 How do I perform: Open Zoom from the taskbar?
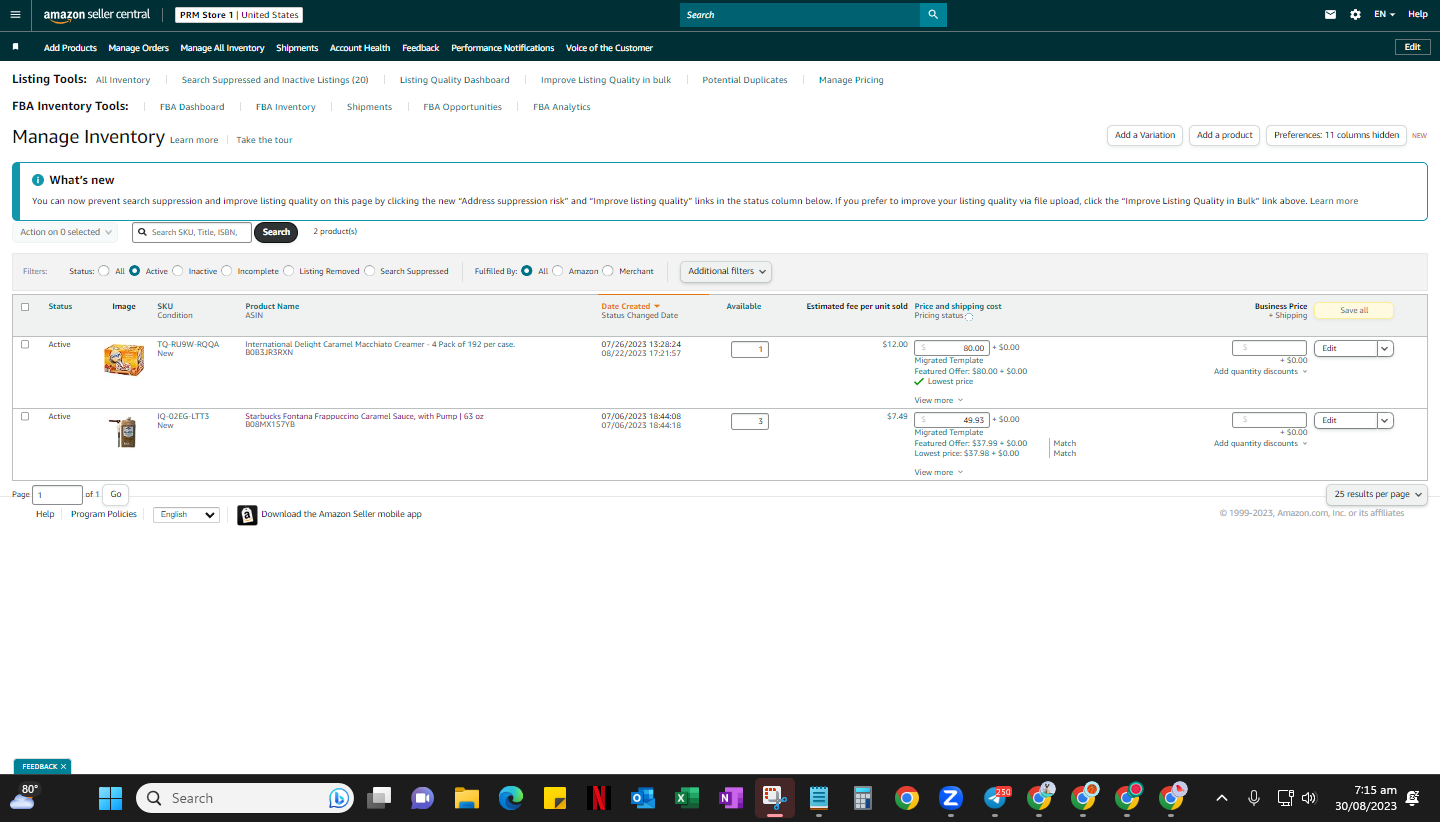(951, 798)
